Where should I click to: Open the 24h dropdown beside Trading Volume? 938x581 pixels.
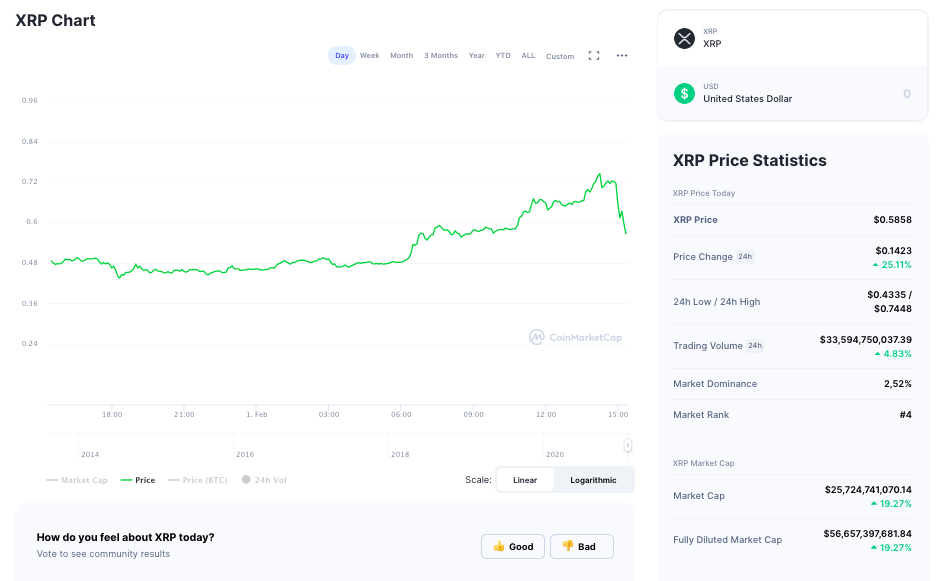[755, 346]
